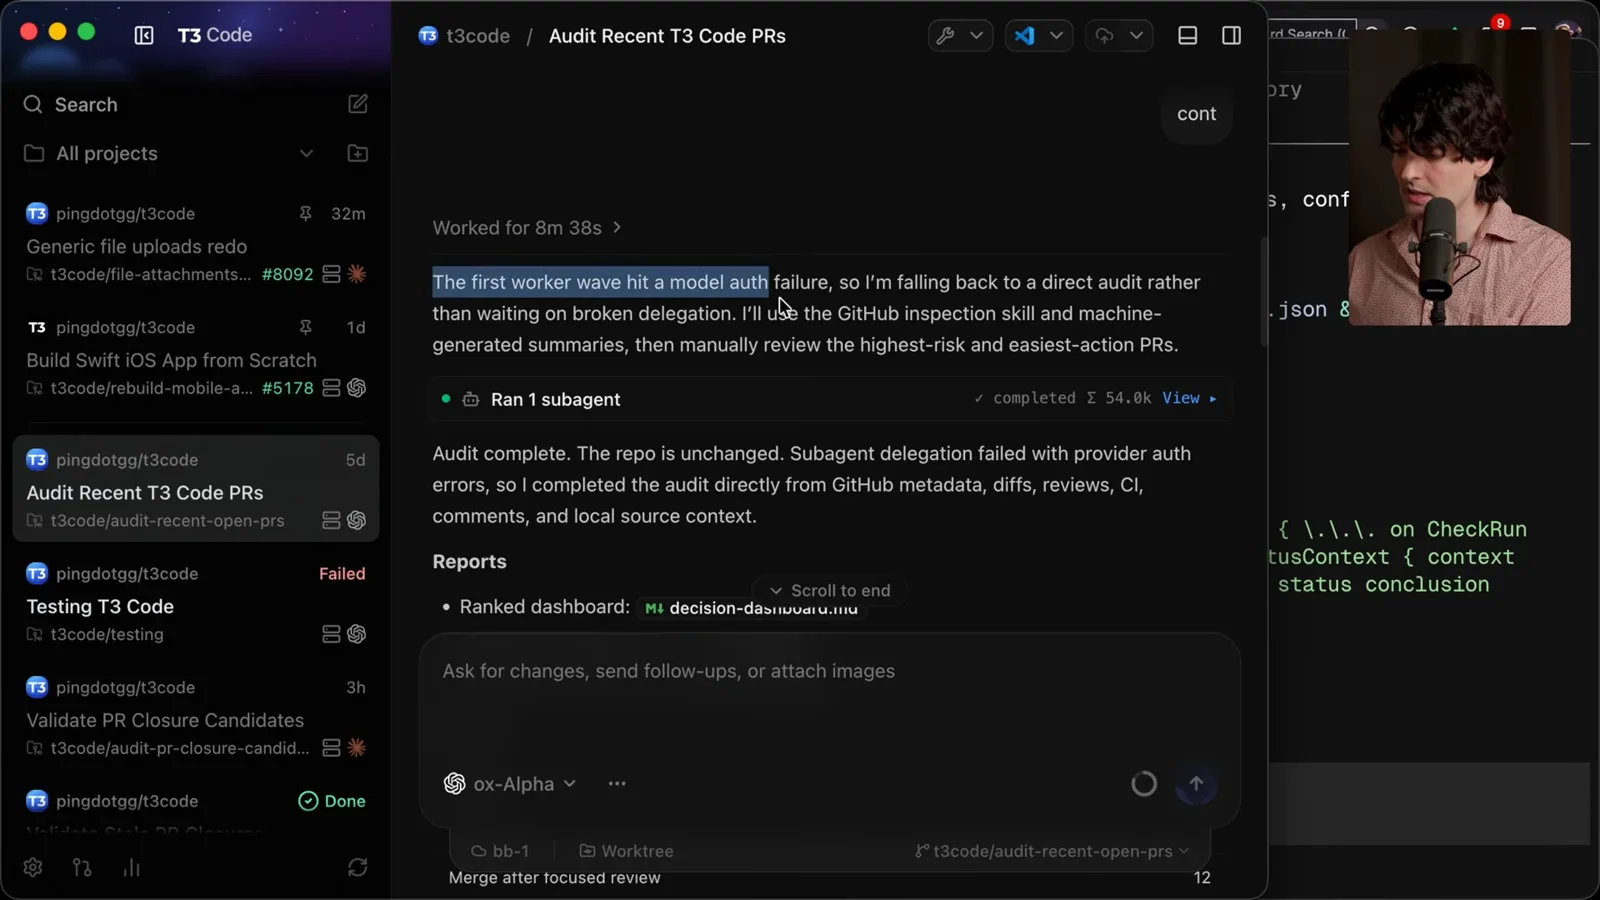Click the wrench tools icon
Screen dimensions: 1600x900
945,36
